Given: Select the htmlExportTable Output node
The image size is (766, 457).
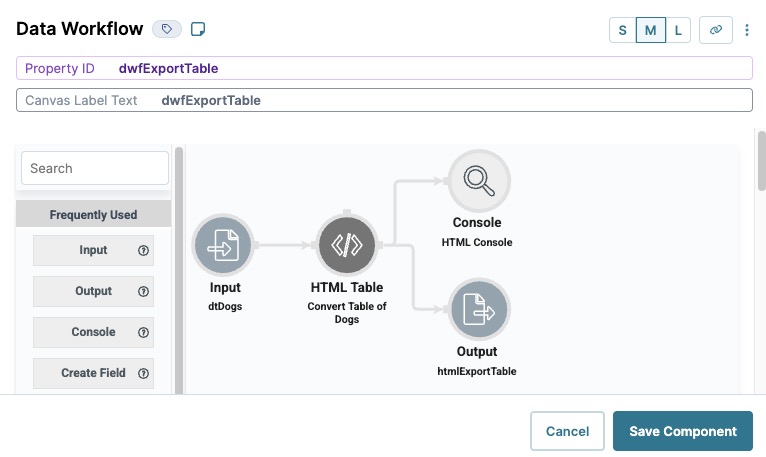Looking at the screenshot, I should coord(479,309).
